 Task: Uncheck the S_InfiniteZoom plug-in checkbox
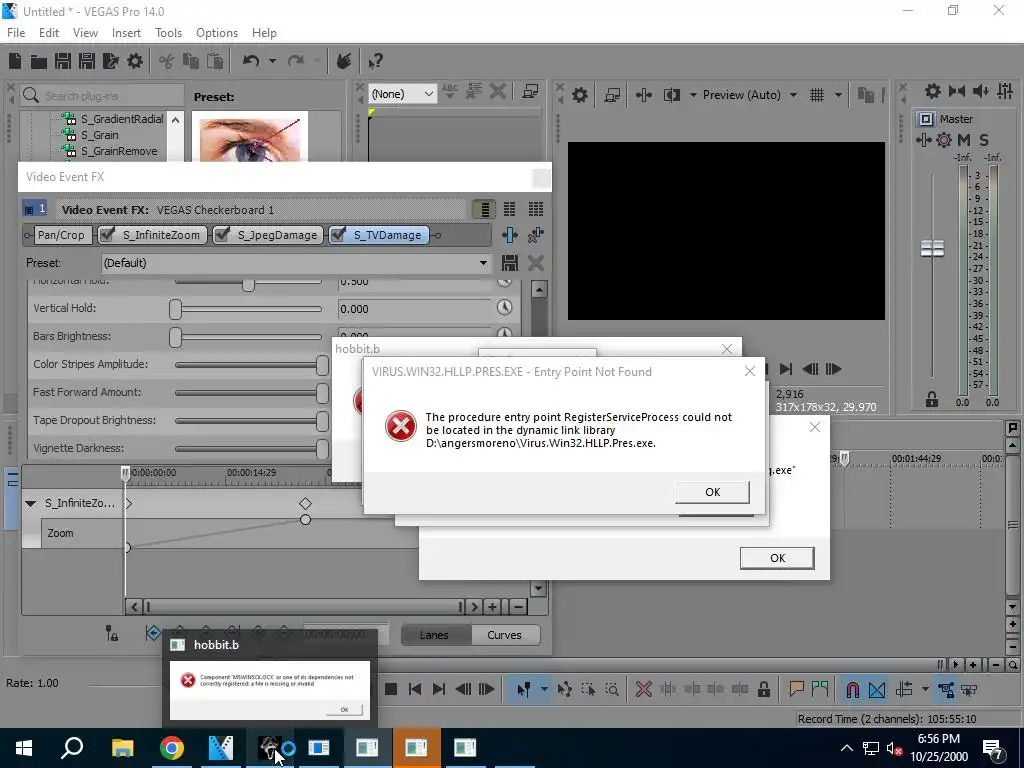(108, 234)
